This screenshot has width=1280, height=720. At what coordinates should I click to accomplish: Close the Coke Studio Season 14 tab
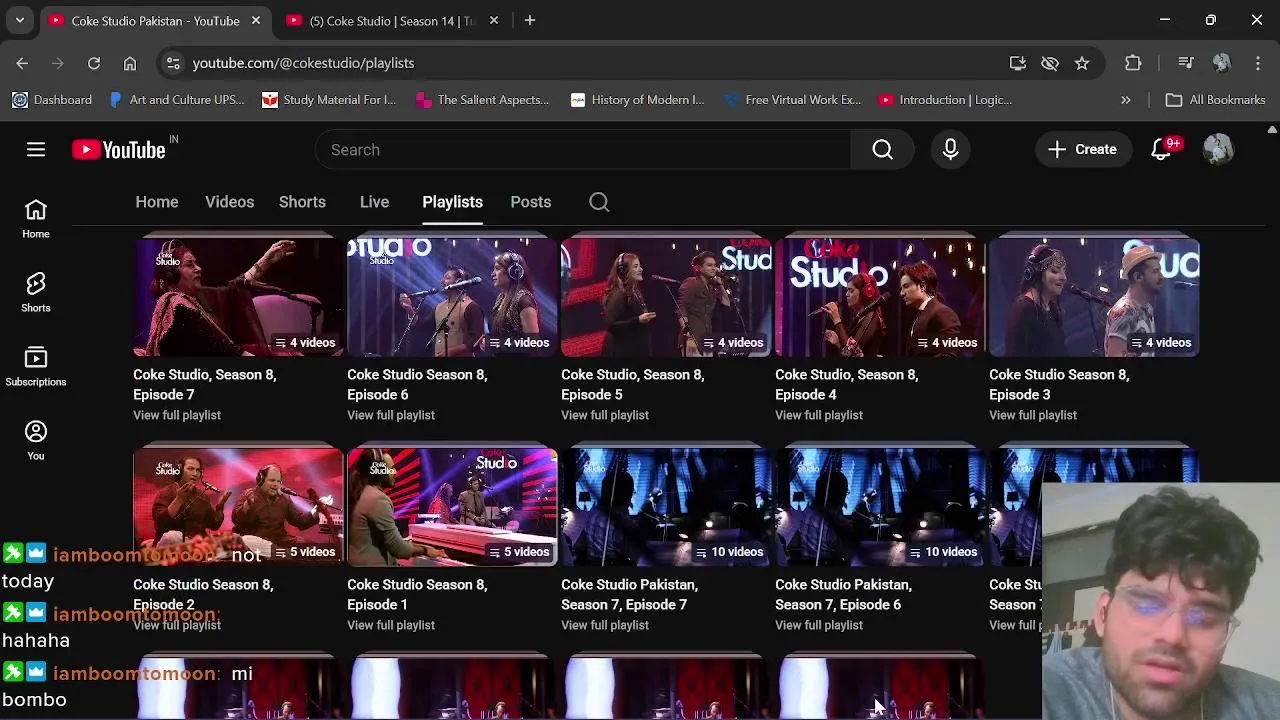tap(493, 20)
